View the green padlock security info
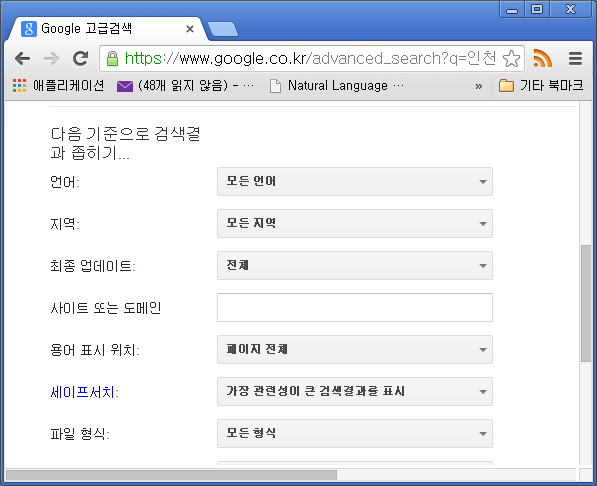The height and width of the screenshot is (486, 597). tap(112, 59)
